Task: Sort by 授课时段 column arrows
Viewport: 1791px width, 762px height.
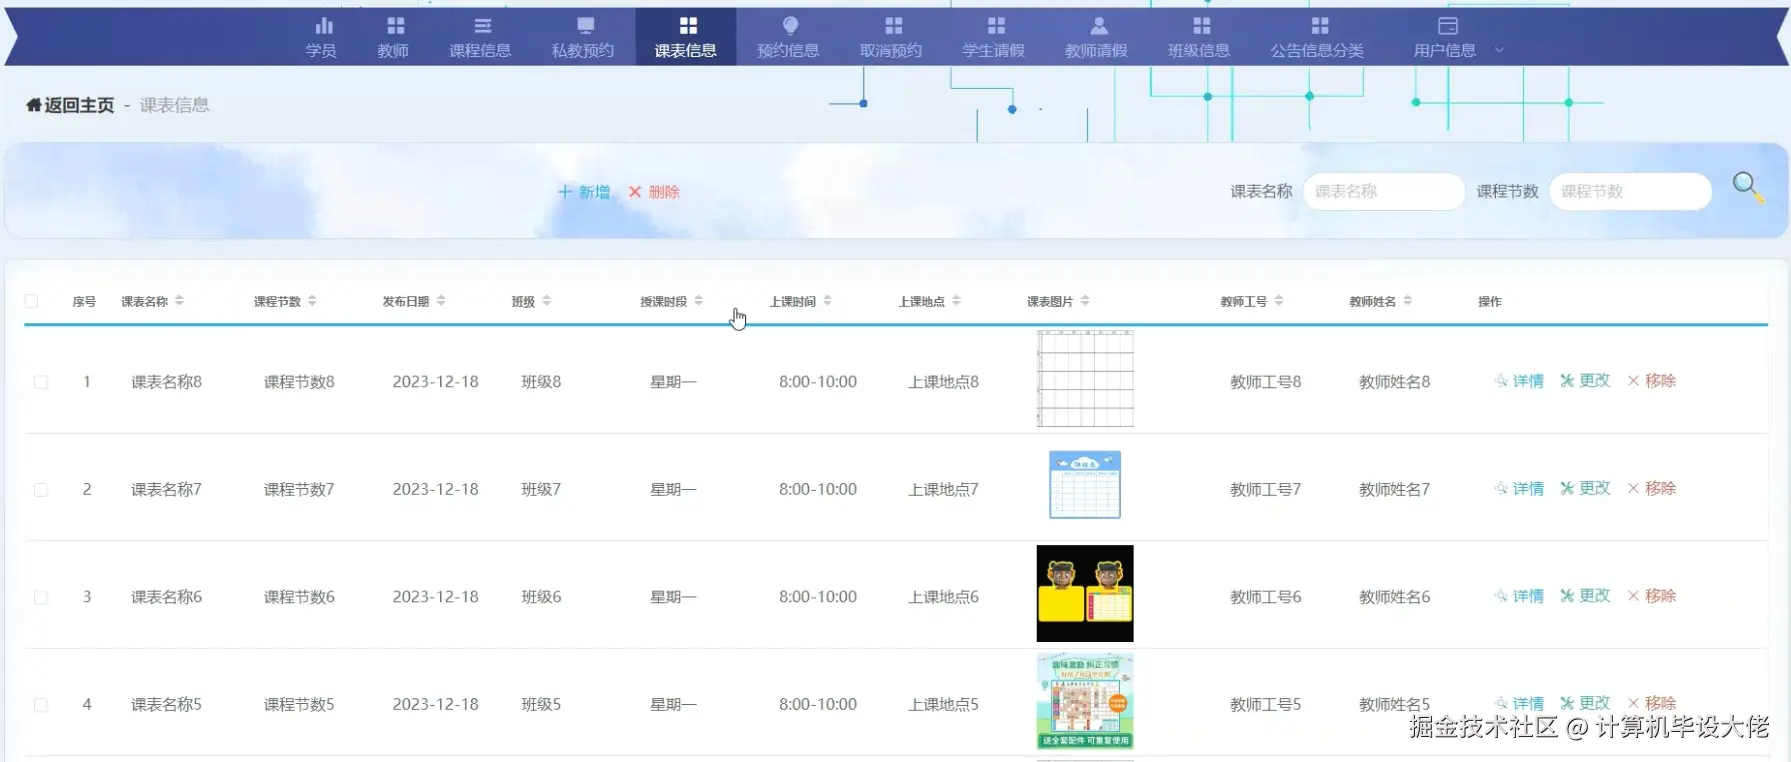Action: click(698, 300)
